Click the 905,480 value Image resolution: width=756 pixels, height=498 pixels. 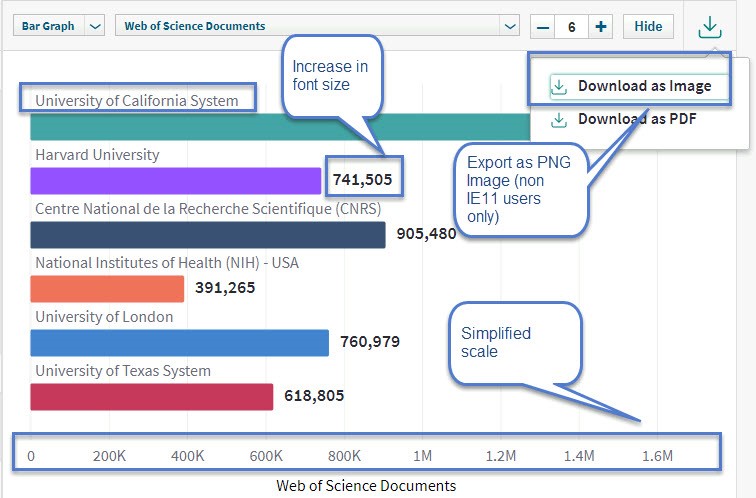426,234
